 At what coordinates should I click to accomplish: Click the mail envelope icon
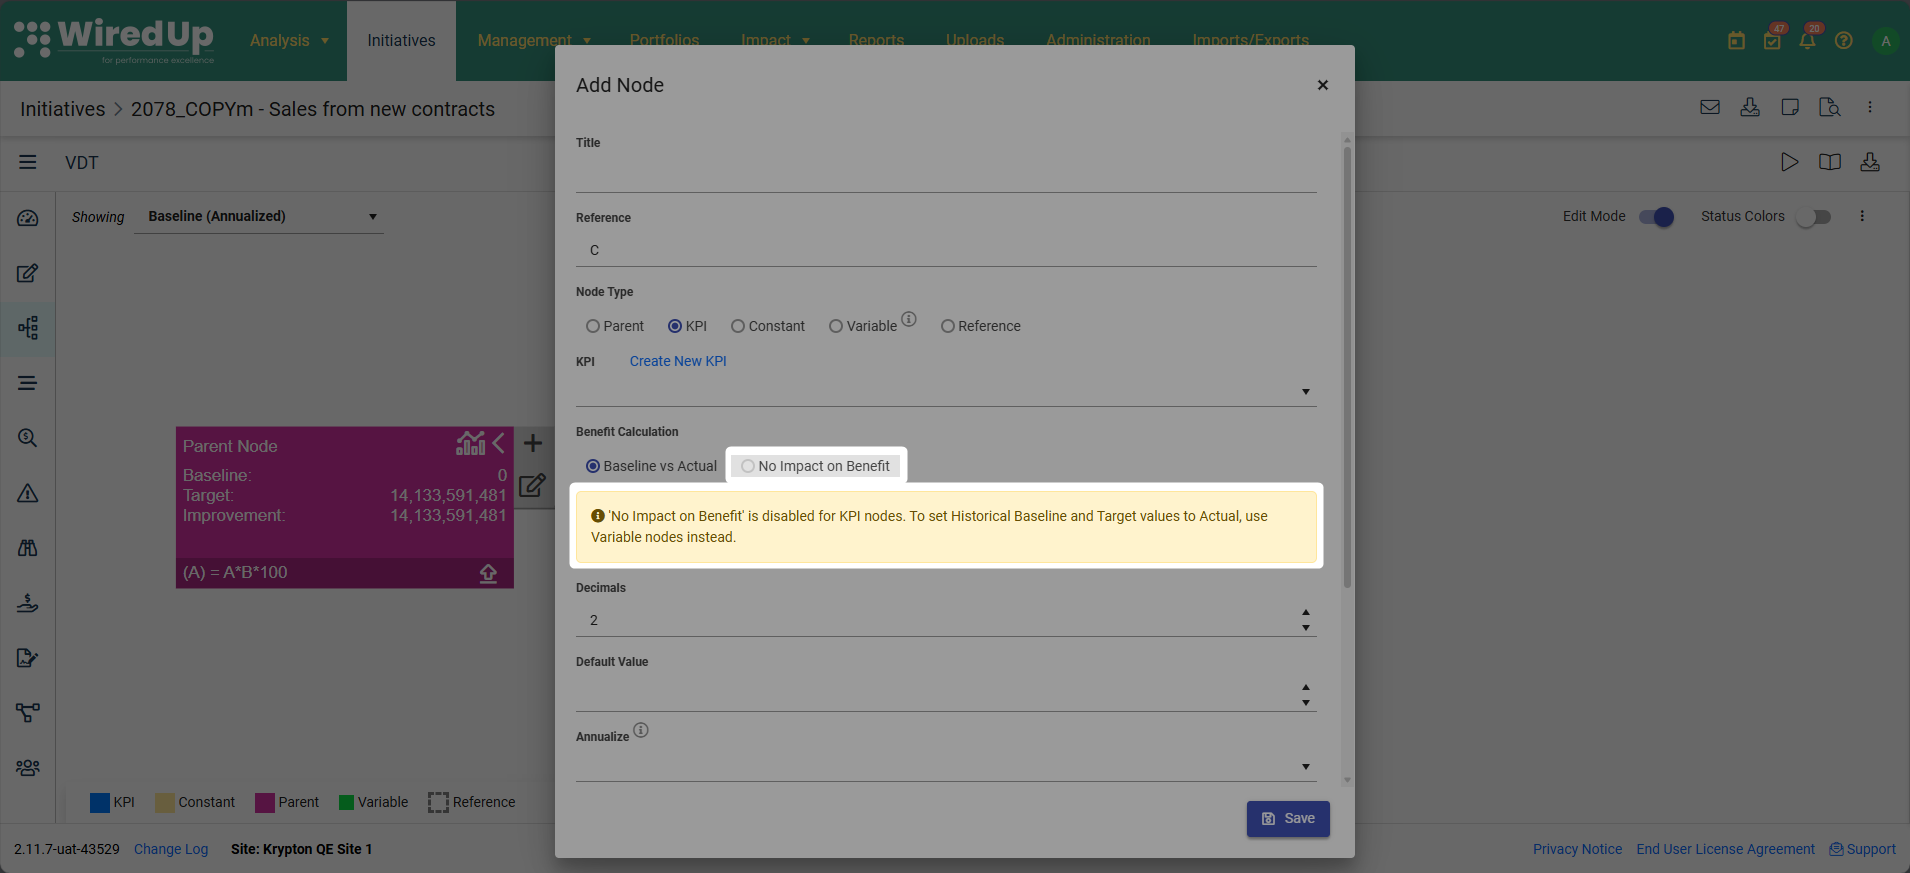1710,107
